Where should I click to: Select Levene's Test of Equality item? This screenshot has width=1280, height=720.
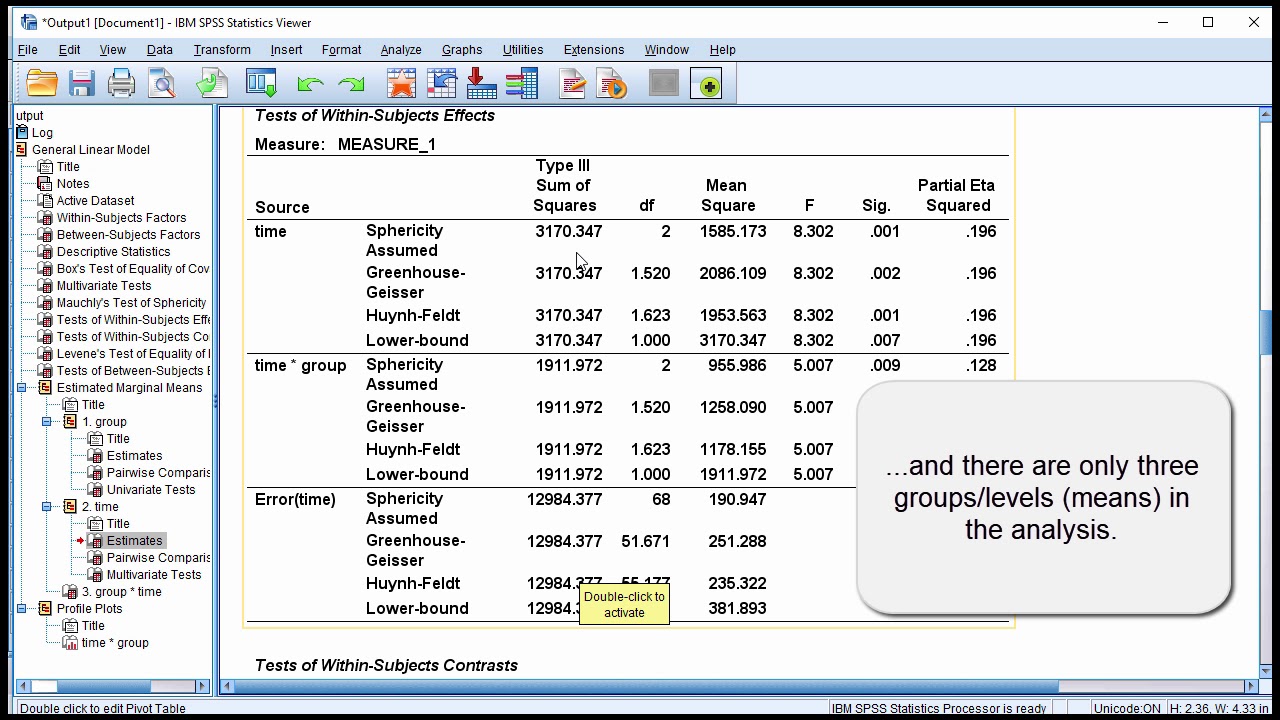pos(133,353)
